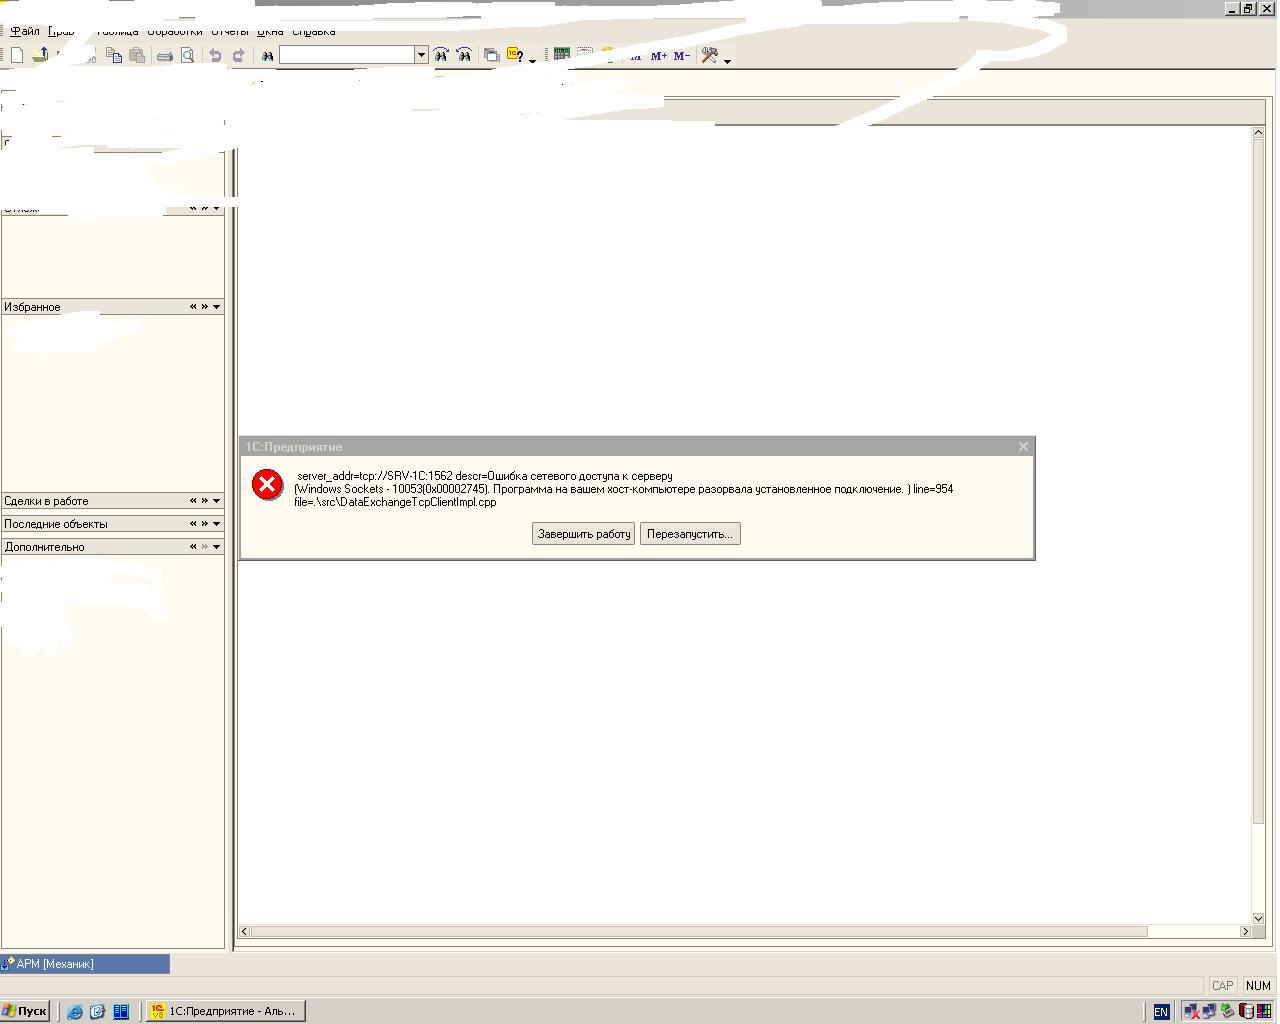1280x1024 pixels.
Task: Click the NUM status bar indicator
Action: (1258, 986)
